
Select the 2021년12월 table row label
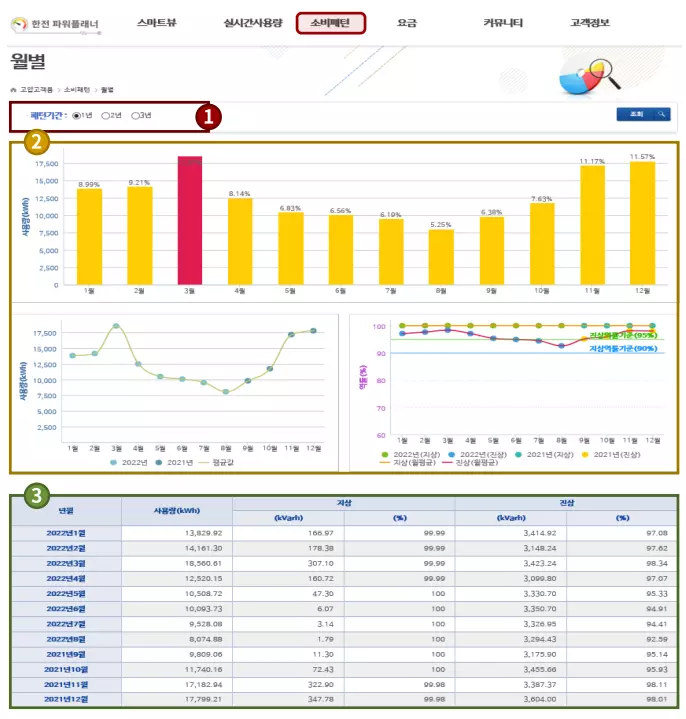click(x=66, y=699)
